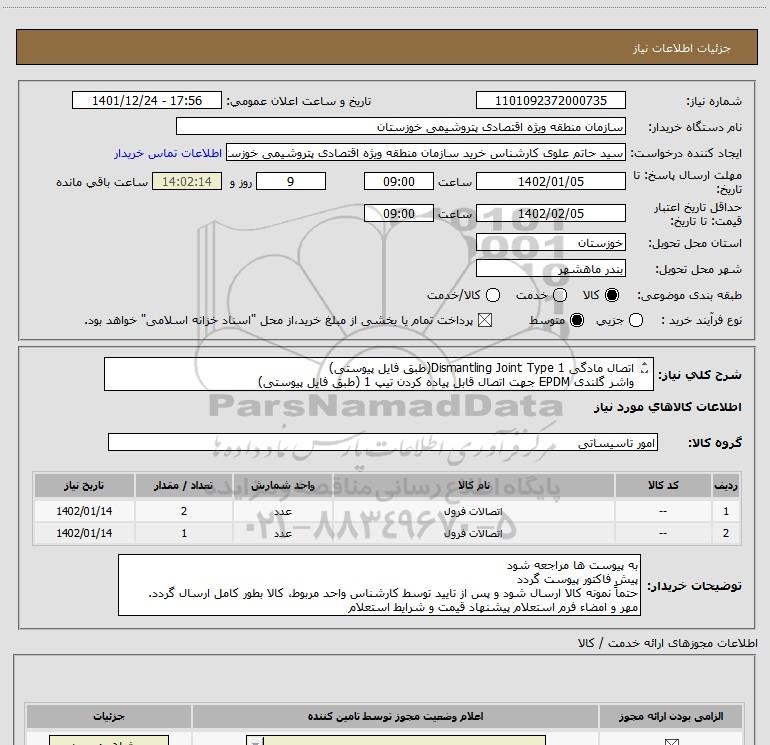This screenshot has height=745, width=770.
Task: Click the response deadline date 1402/01/05
Action: coord(550,181)
